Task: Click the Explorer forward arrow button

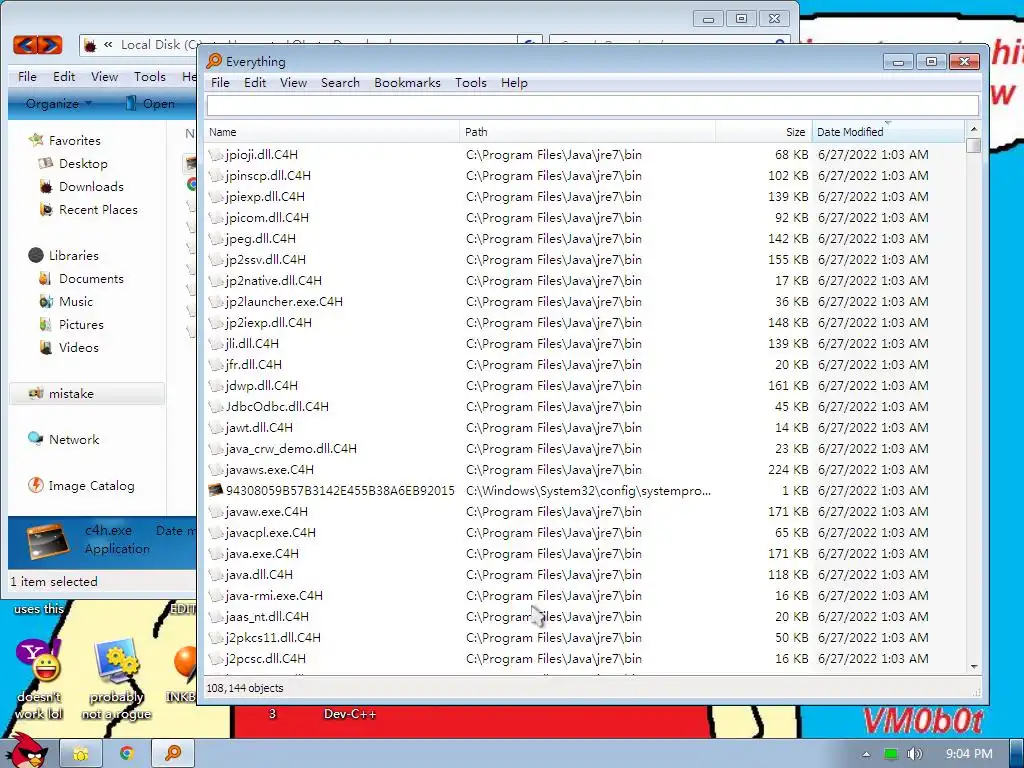Action: click(50, 44)
